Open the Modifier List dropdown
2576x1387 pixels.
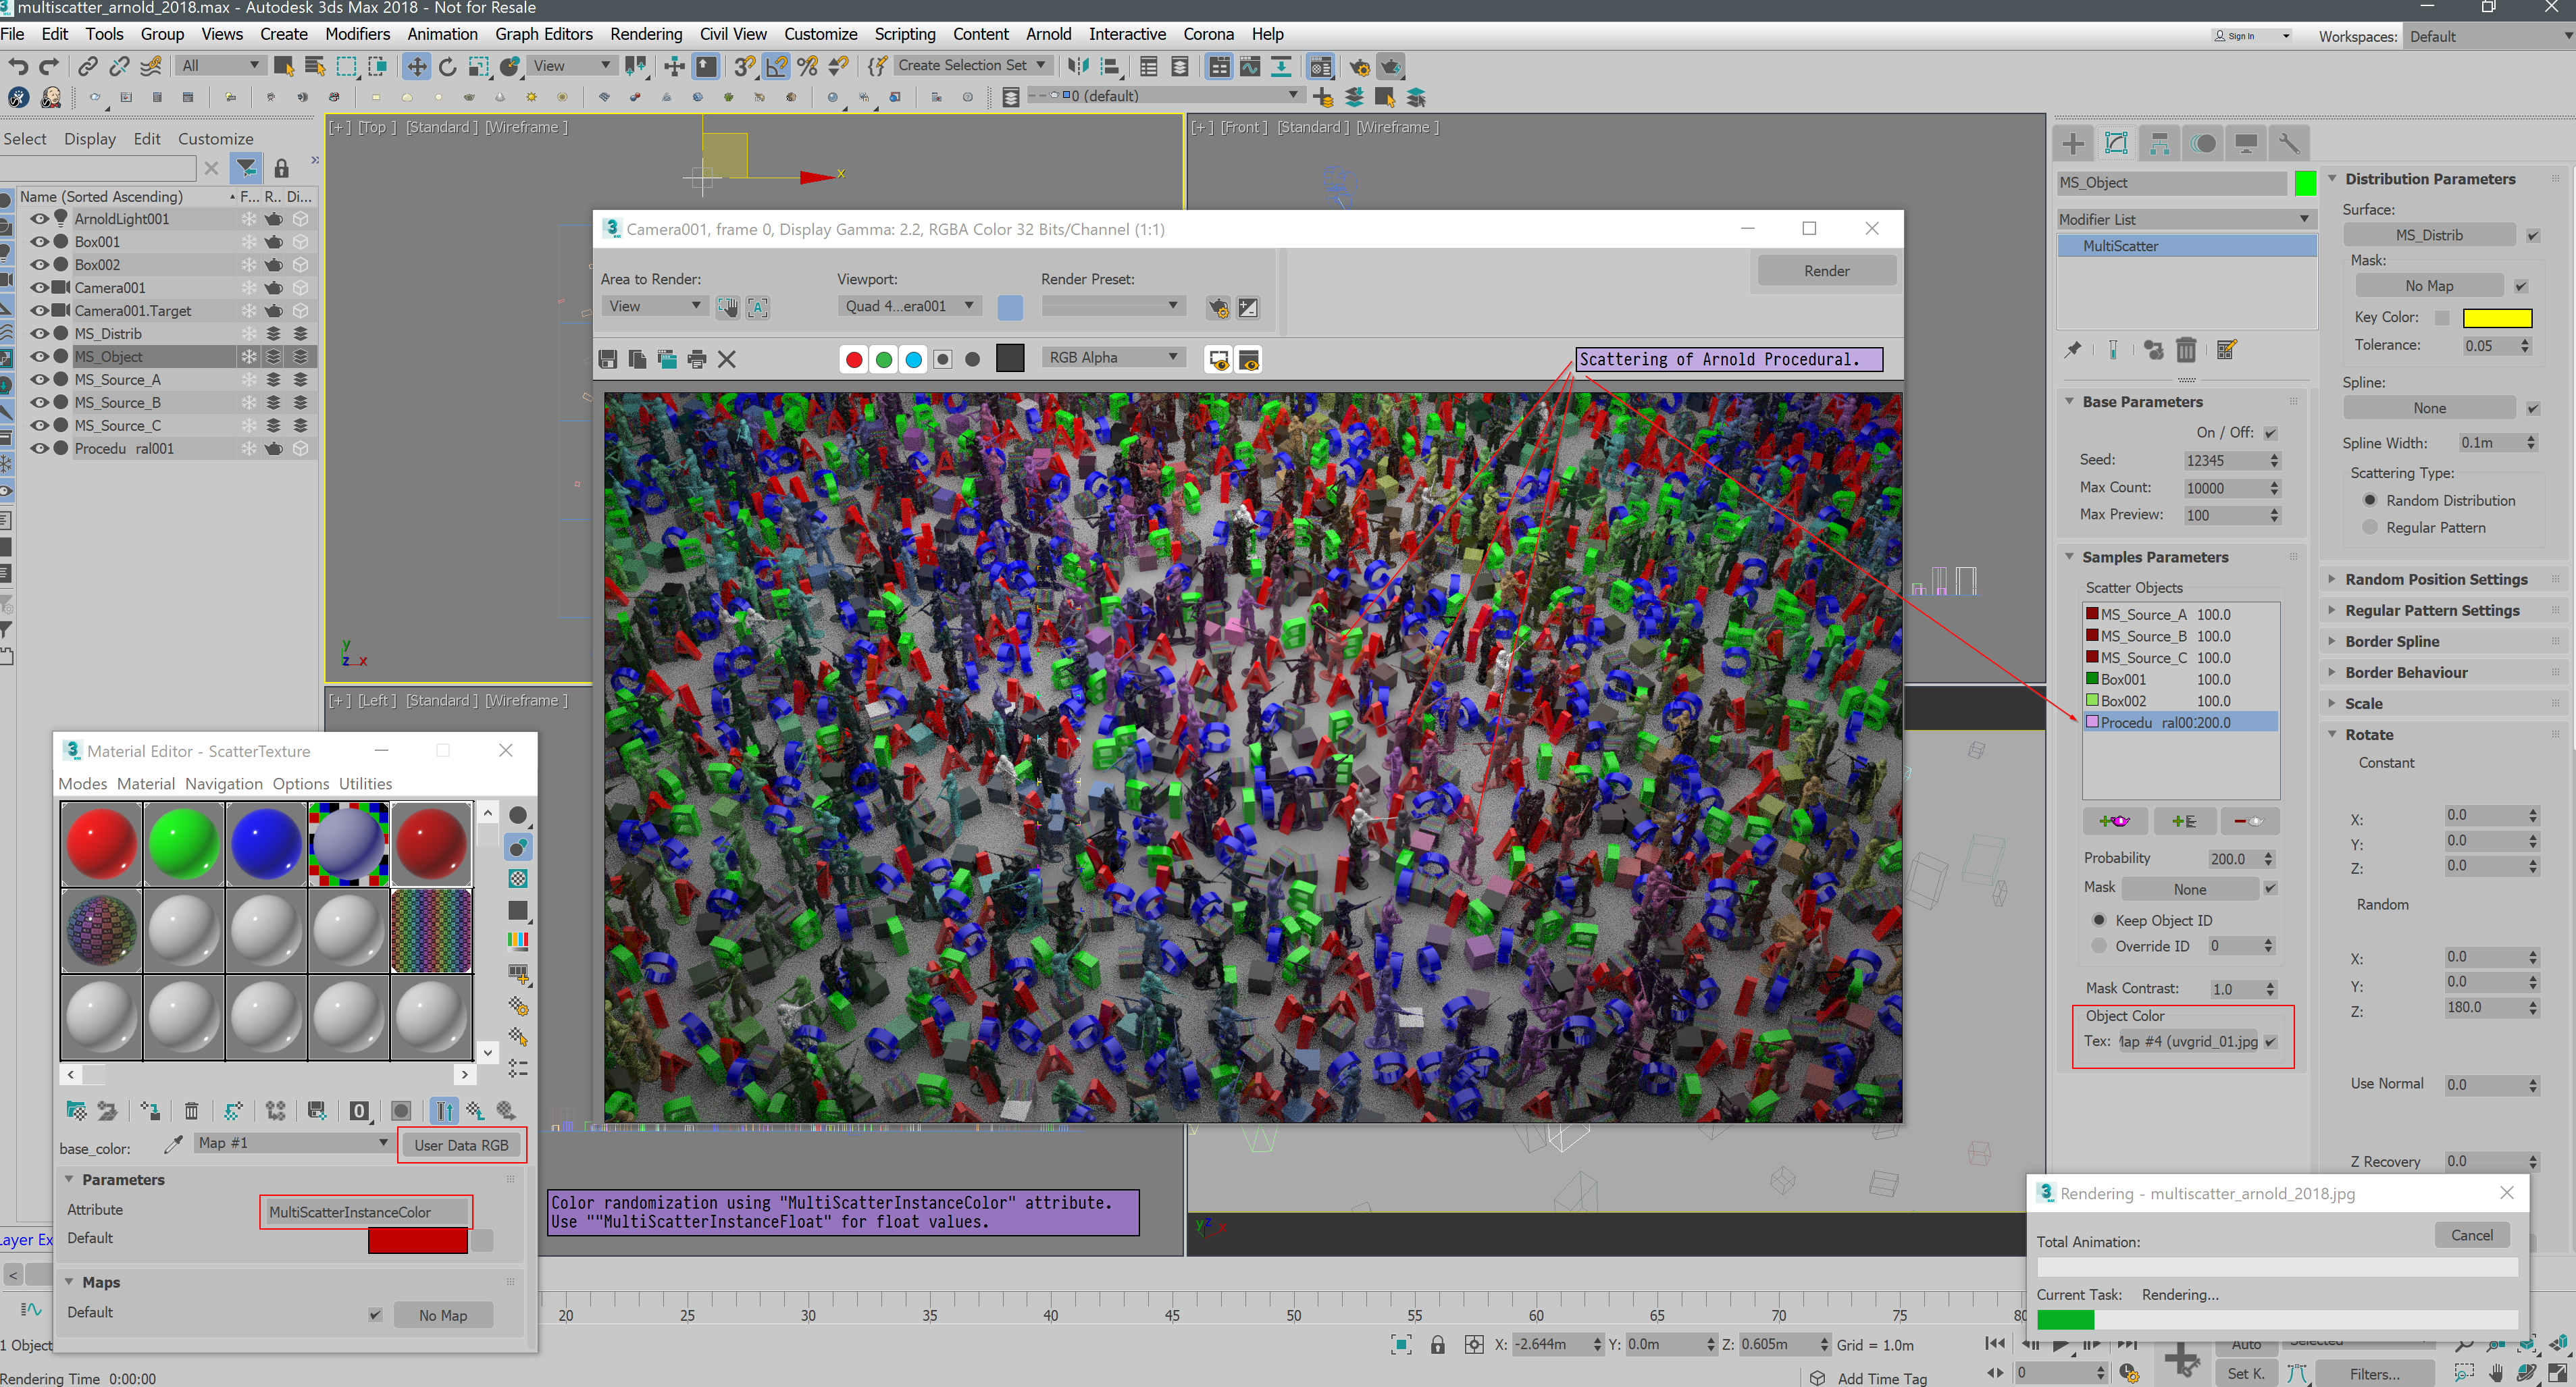(2186, 219)
